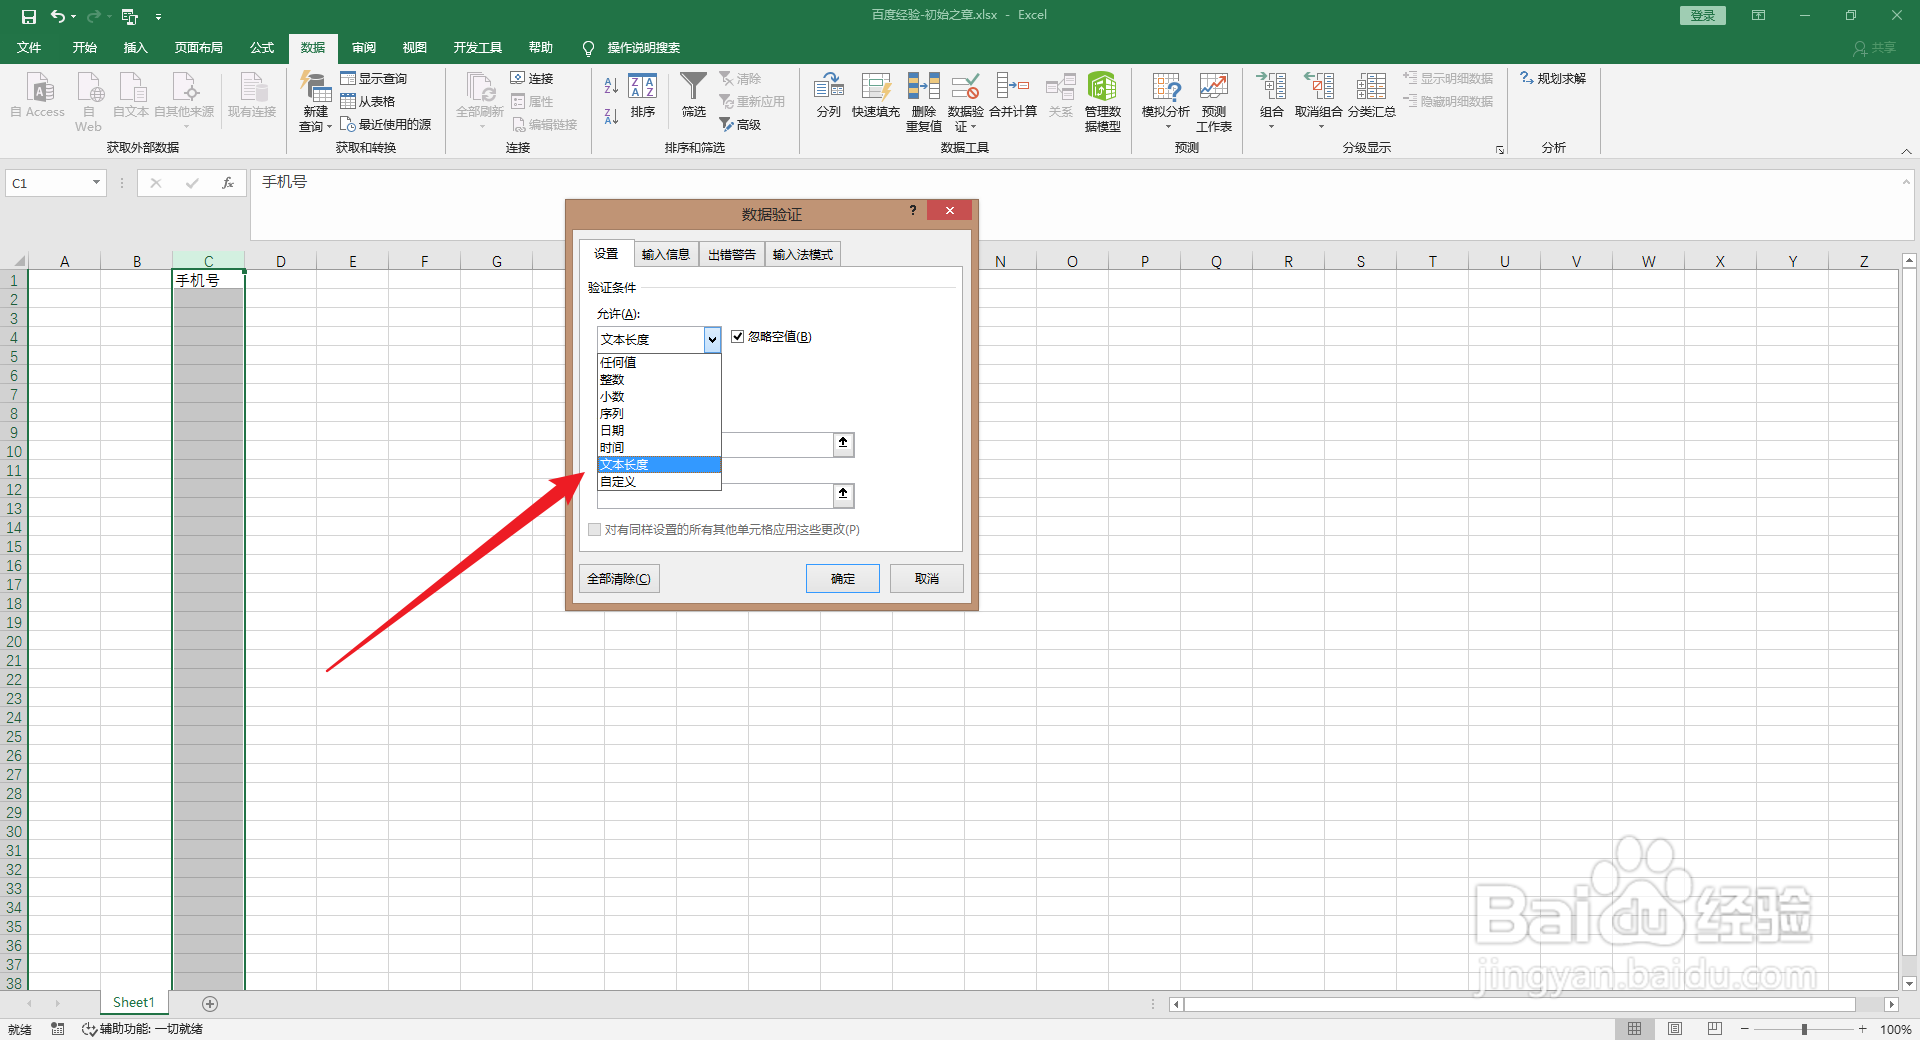Click Sort Z to A descending icon
This screenshot has height=1040, width=1920.
tap(611, 115)
